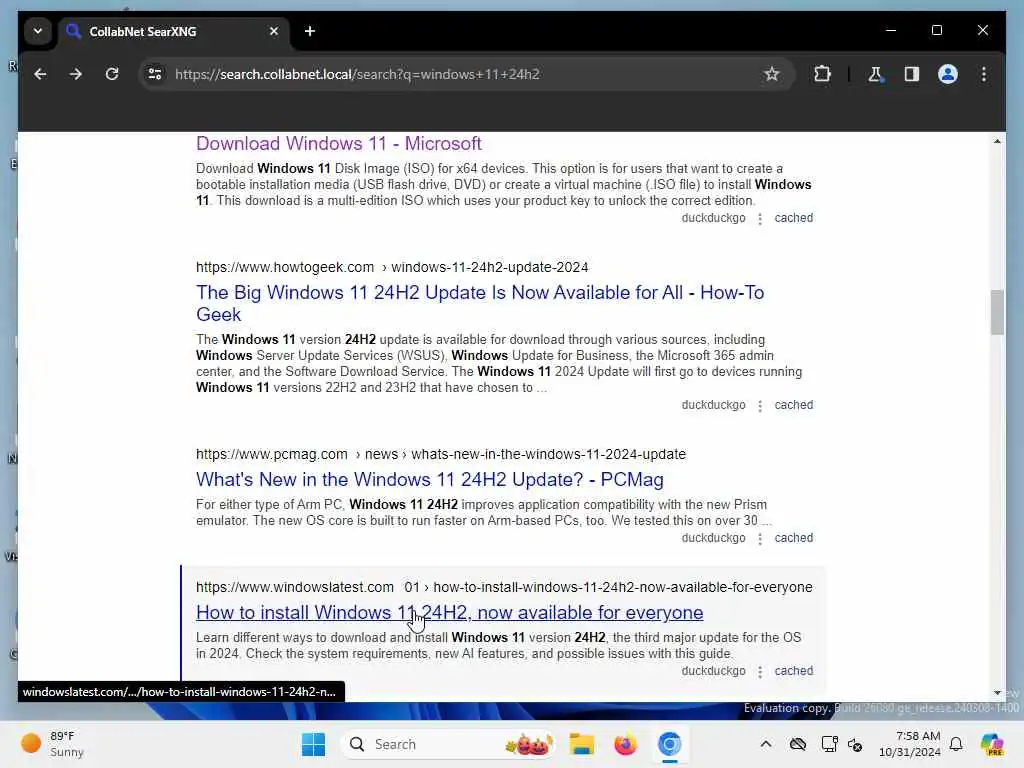The height and width of the screenshot is (768, 1024).
Task: Go back to the previous page
Action: click(40, 74)
